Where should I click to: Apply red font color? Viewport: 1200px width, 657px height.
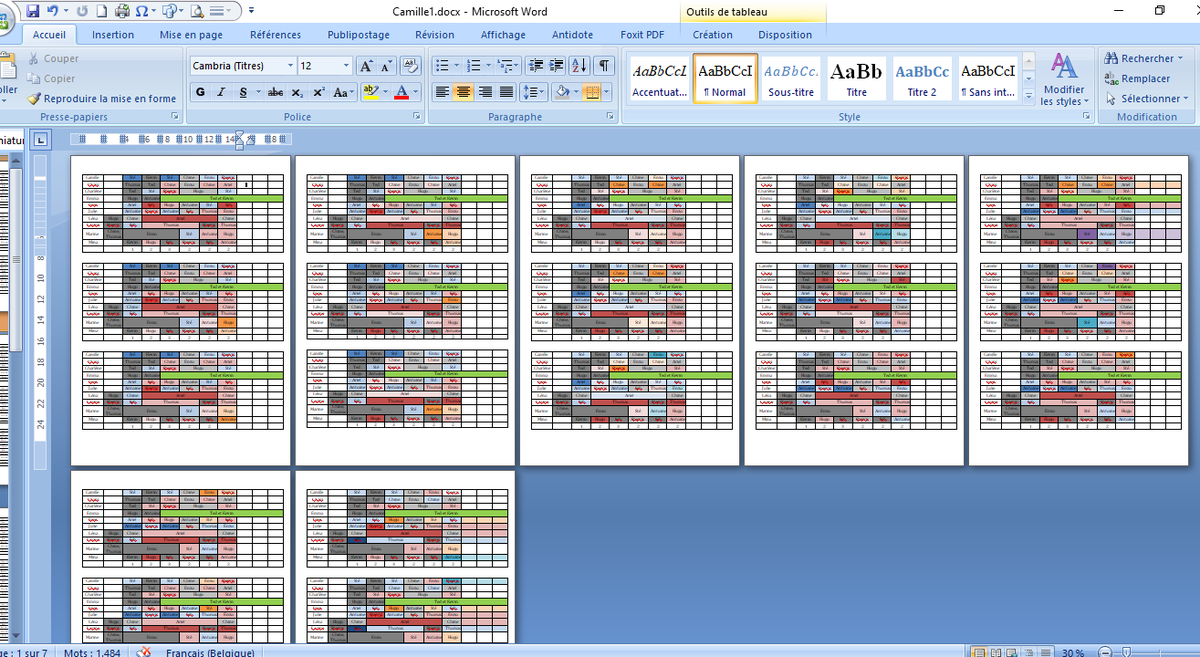pyautogui.click(x=401, y=92)
